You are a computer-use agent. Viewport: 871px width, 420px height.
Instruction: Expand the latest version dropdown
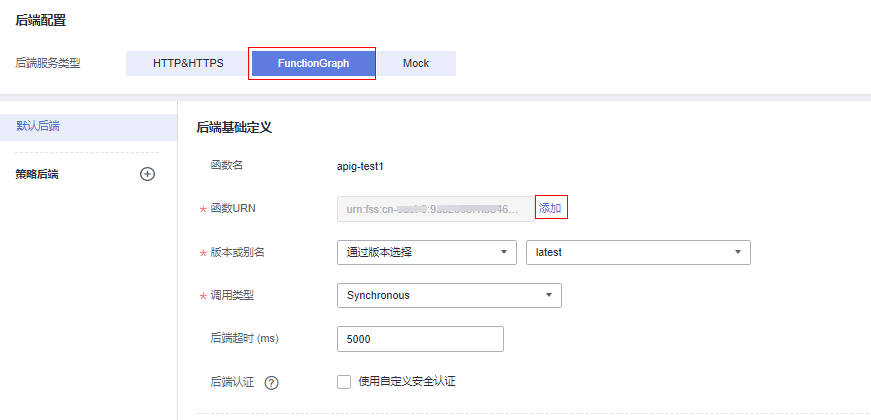click(637, 252)
